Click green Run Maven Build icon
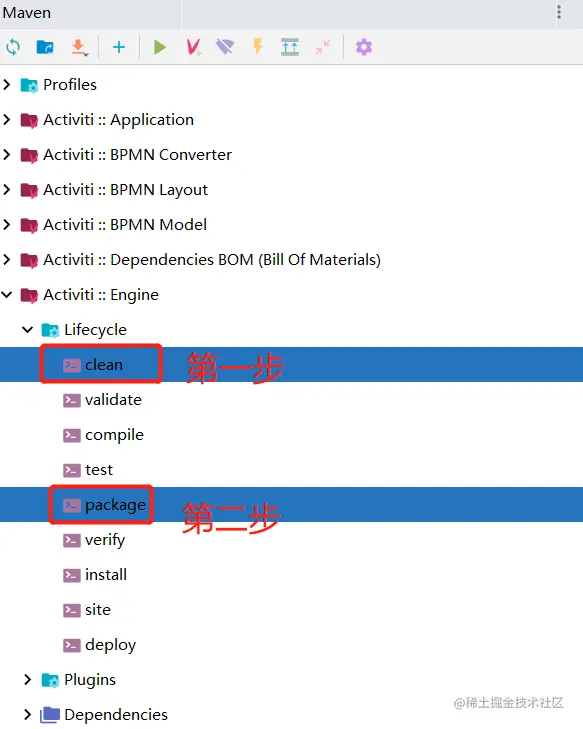Image resolution: width=583 pixels, height=729 pixels. [159, 47]
